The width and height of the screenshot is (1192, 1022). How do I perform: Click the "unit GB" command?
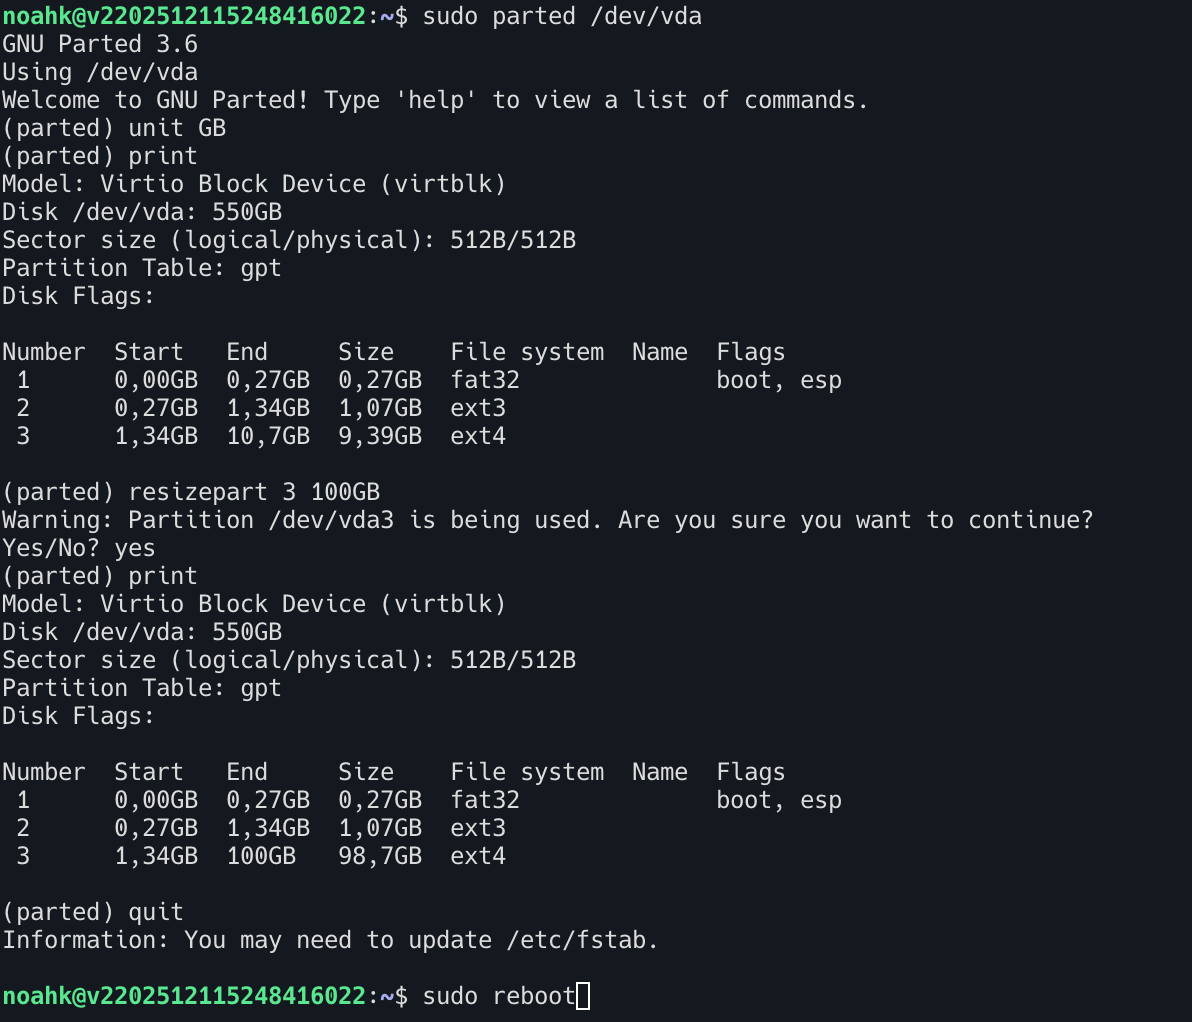[x=177, y=128]
